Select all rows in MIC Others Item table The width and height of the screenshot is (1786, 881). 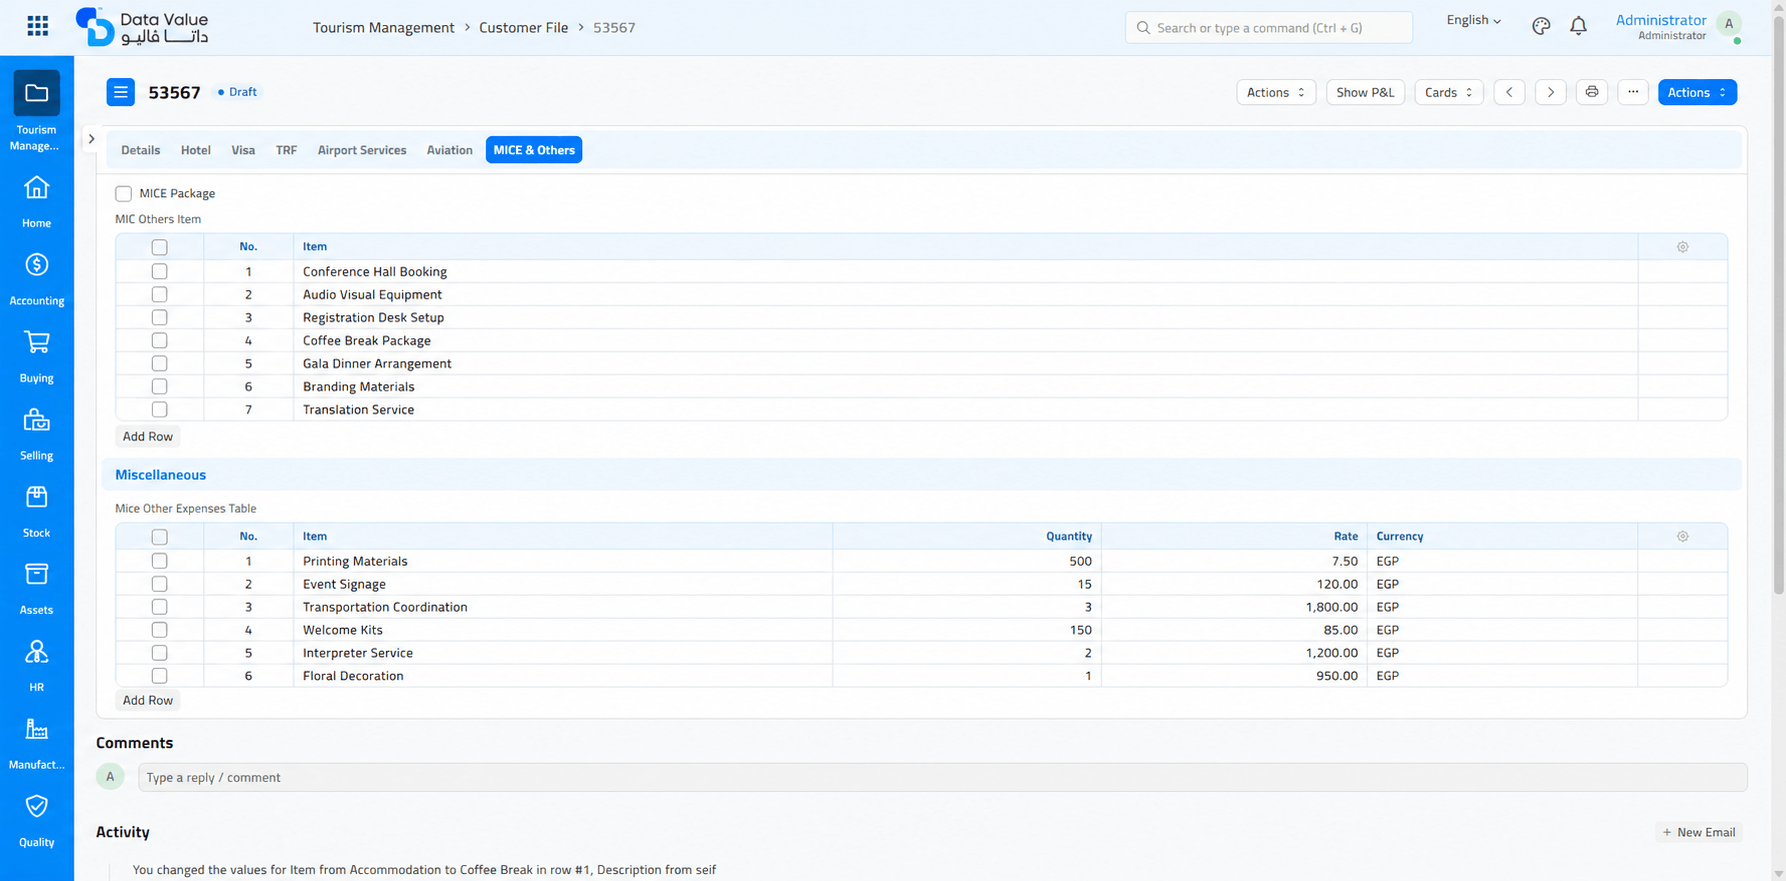pyautogui.click(x=159, y=247)
